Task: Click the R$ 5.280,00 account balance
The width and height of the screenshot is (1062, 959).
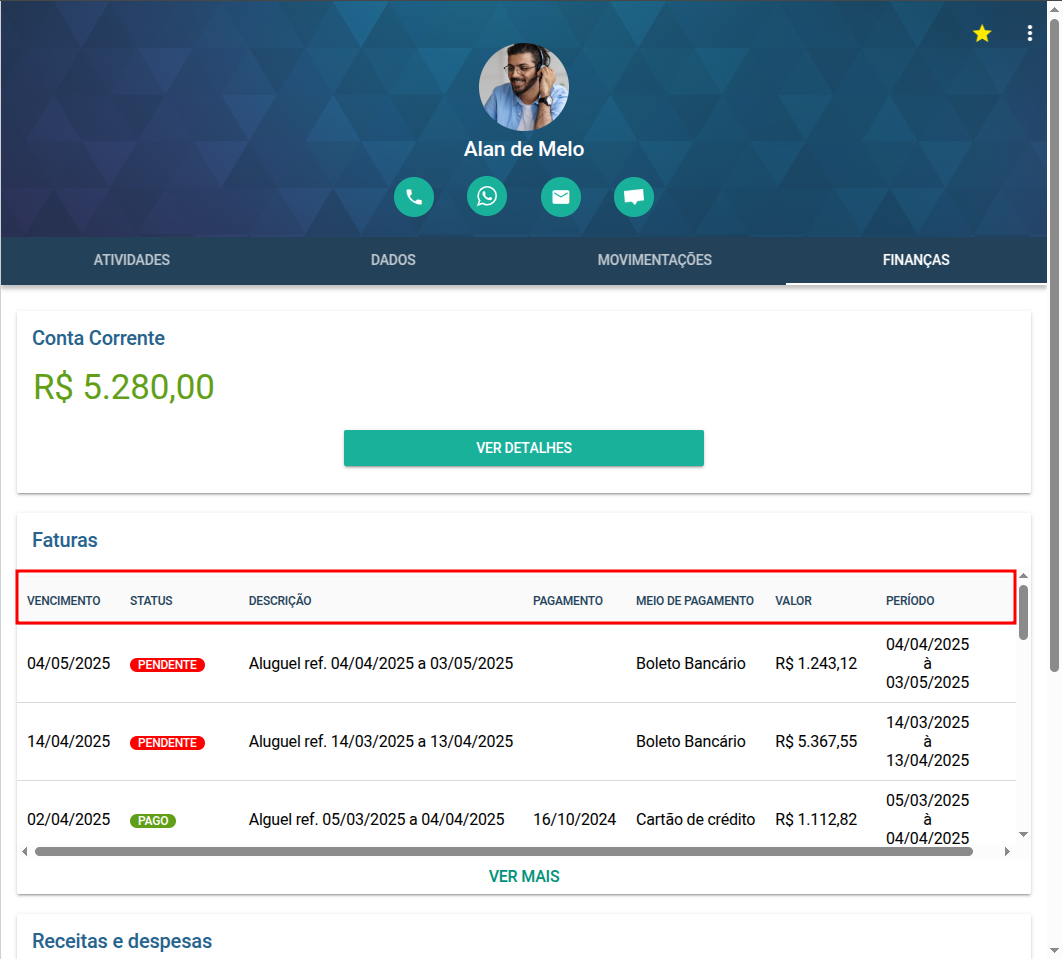Action: point(124,387)
